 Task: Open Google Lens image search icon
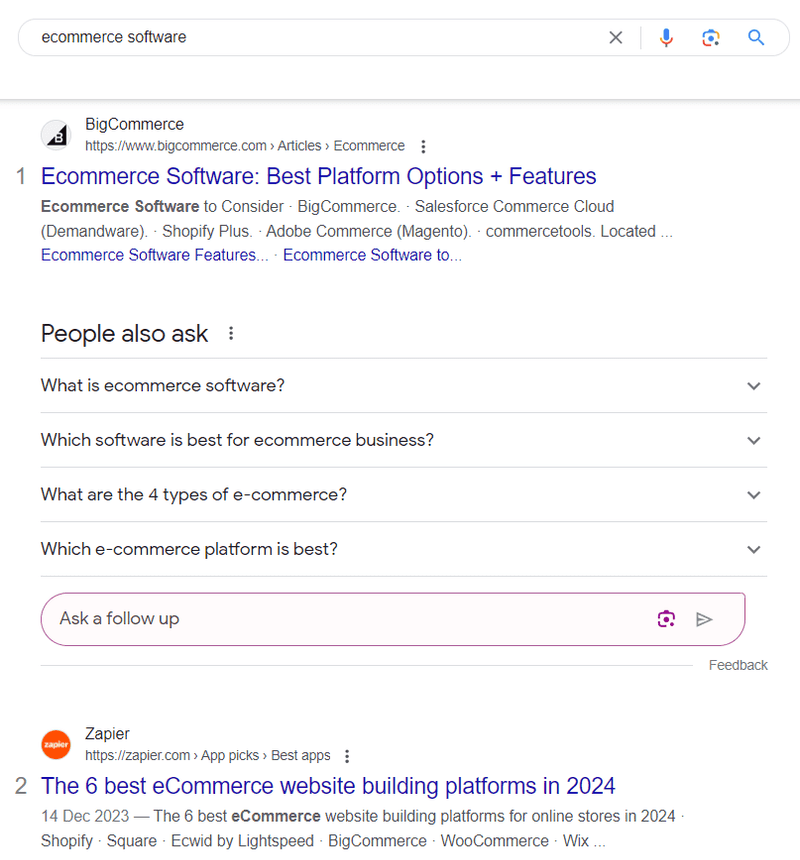tap(711, 37)
